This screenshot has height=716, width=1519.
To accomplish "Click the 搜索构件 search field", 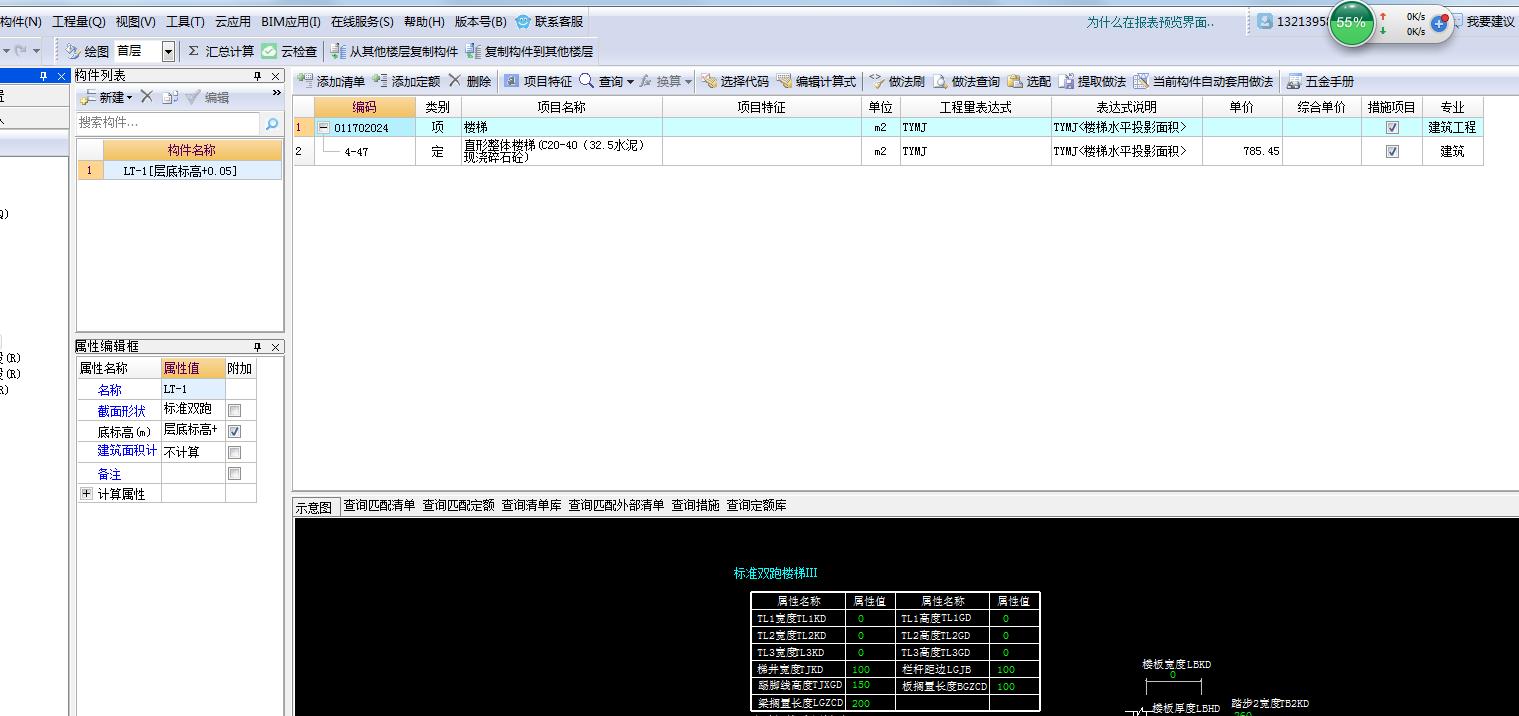I will click(x=168, y=123).
